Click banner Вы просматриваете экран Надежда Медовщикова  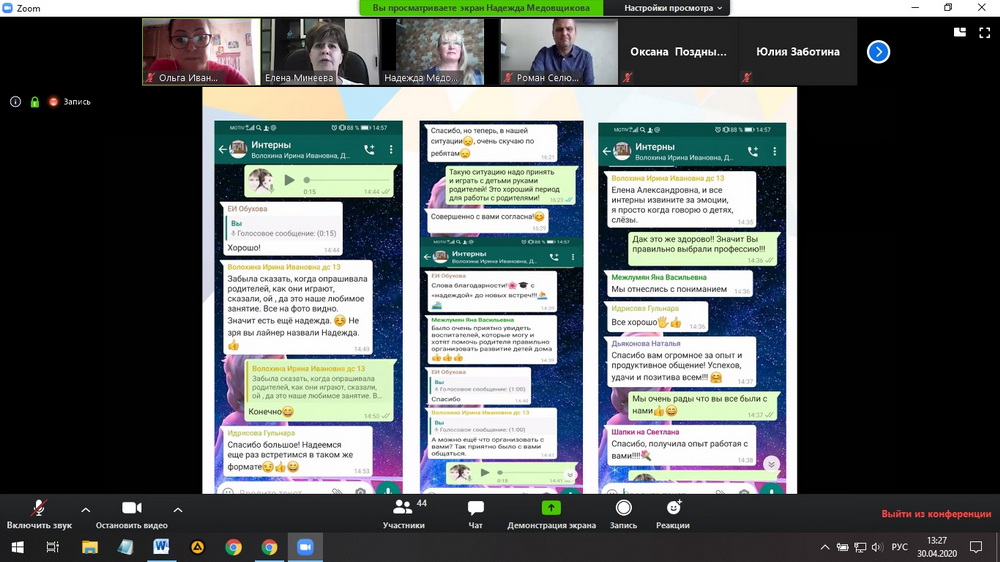[x=481, y=8]
